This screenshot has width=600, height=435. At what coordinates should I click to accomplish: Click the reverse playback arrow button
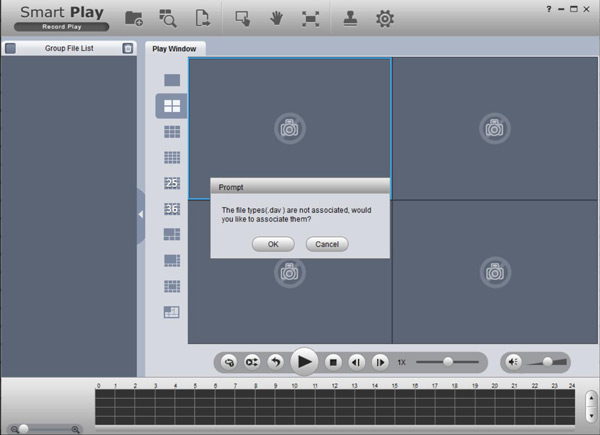coord(276,362)
